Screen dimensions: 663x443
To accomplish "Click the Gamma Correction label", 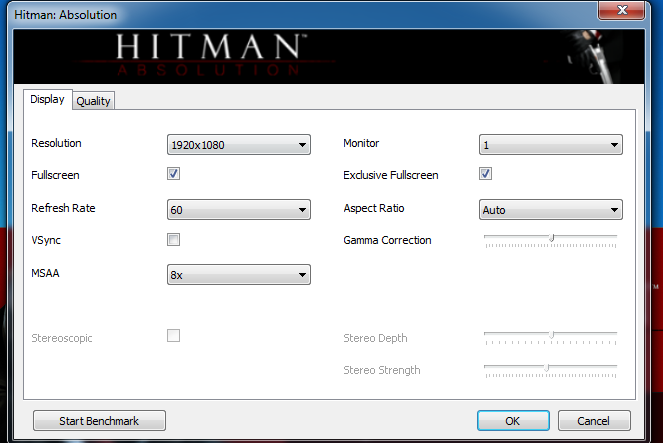I will pos(387,240).
